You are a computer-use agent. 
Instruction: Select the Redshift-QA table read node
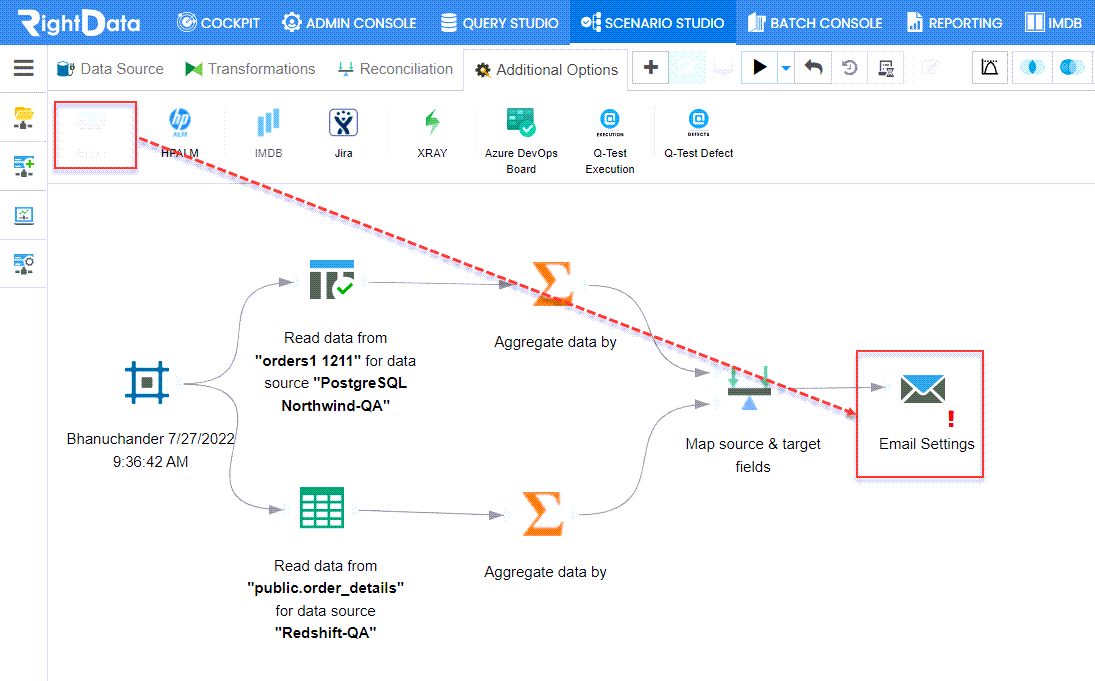[322, 508]
